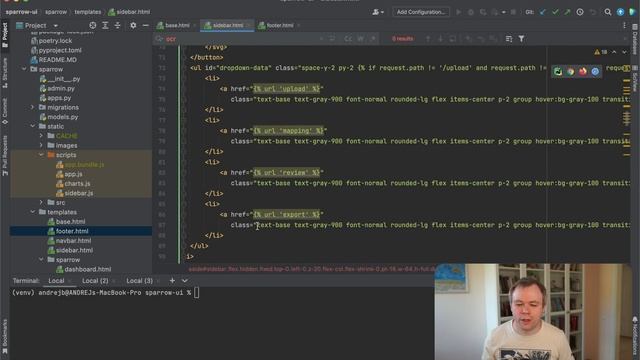The height and width of the screenshot is (360, 640).
Task: Open the search history magnifier in find bar
Action: (159, 39)
